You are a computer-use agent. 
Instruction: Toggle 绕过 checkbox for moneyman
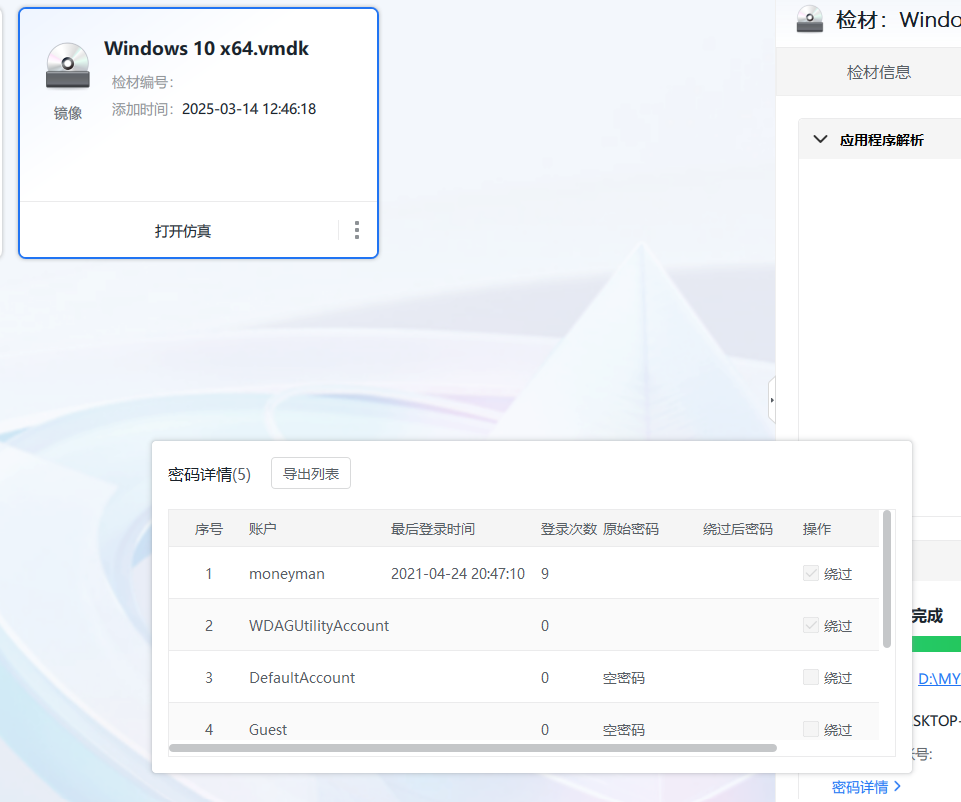(x=811, y=573)
